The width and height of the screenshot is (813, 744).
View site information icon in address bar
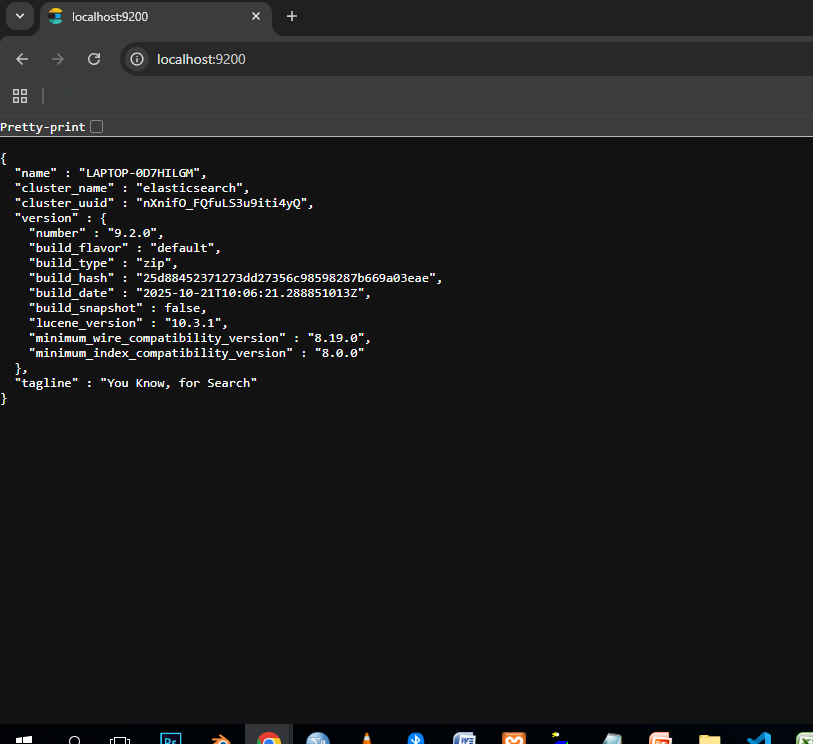pyautogui.click(x=137, y=59)
